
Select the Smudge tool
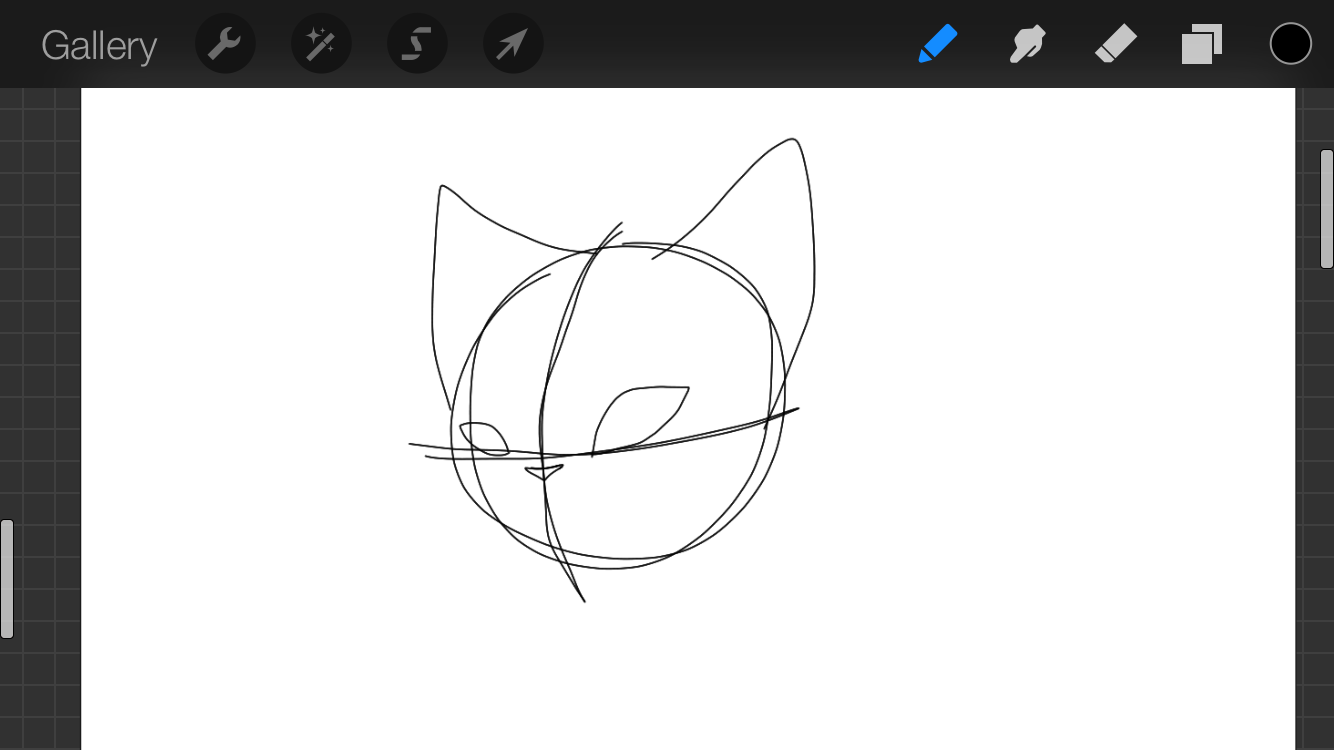click(1027, 44)
